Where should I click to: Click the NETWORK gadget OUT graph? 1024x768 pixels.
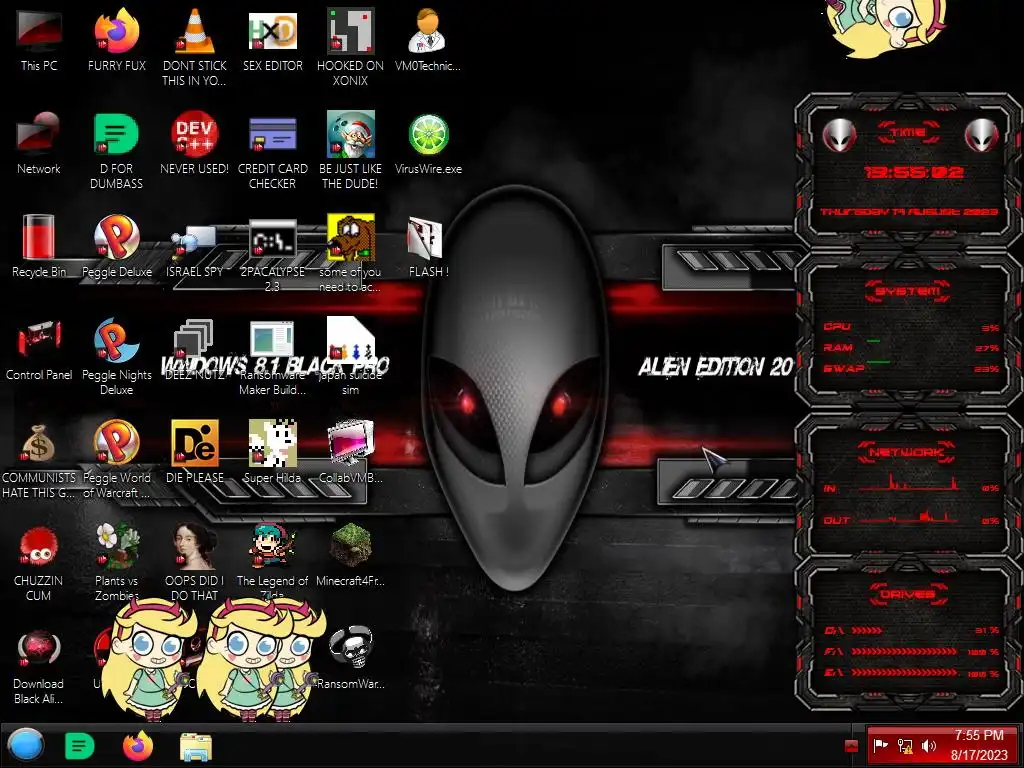point(910,517)
